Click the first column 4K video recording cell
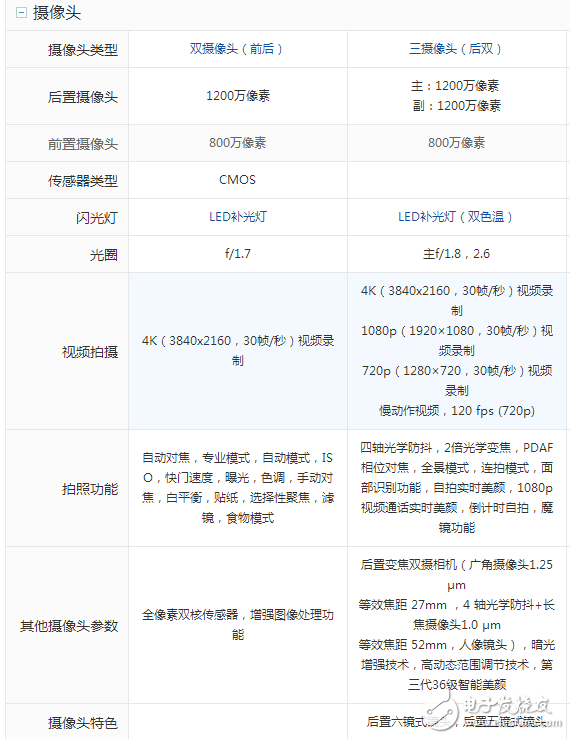This screenshot has height=739, width=570. click(x=238, y=351)
